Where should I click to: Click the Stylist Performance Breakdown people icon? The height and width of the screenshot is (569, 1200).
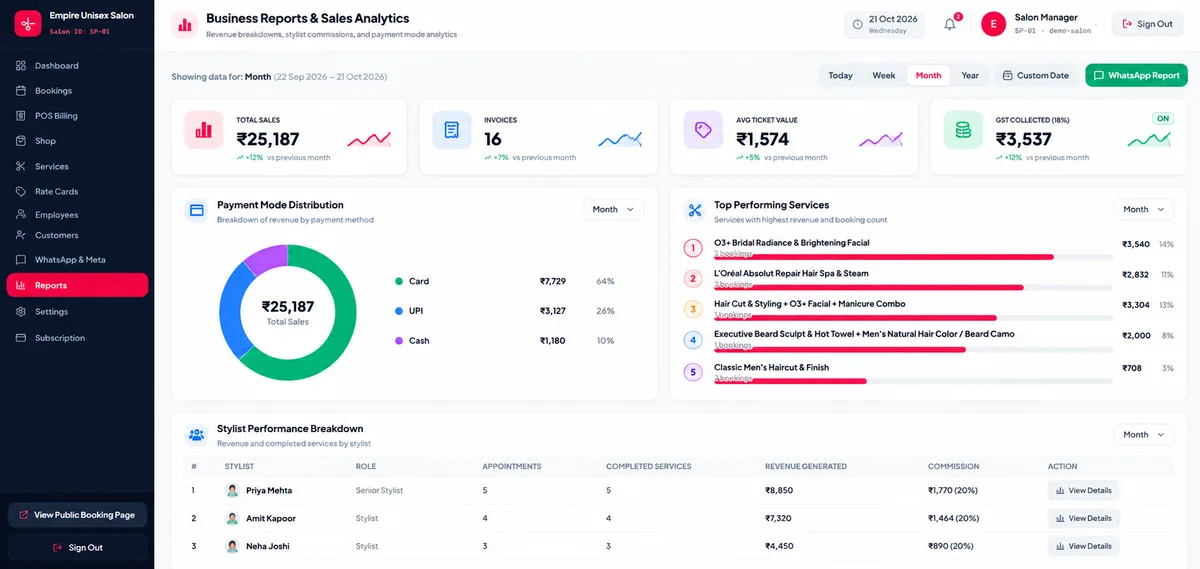pyautogui.click(x=197, y=435)
